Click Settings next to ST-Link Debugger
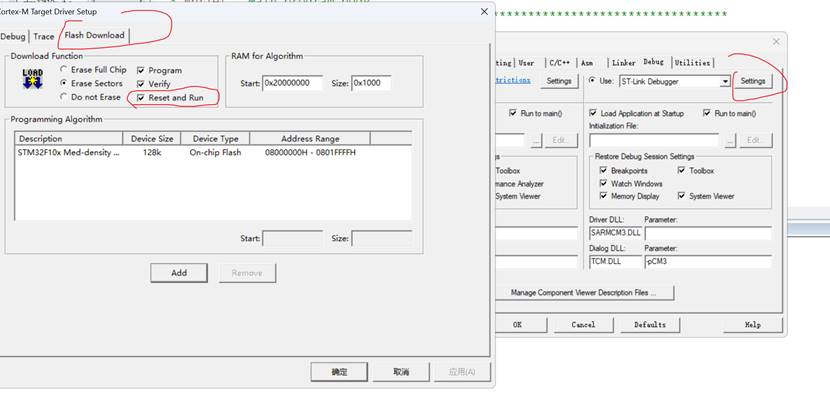 (753, 82)
